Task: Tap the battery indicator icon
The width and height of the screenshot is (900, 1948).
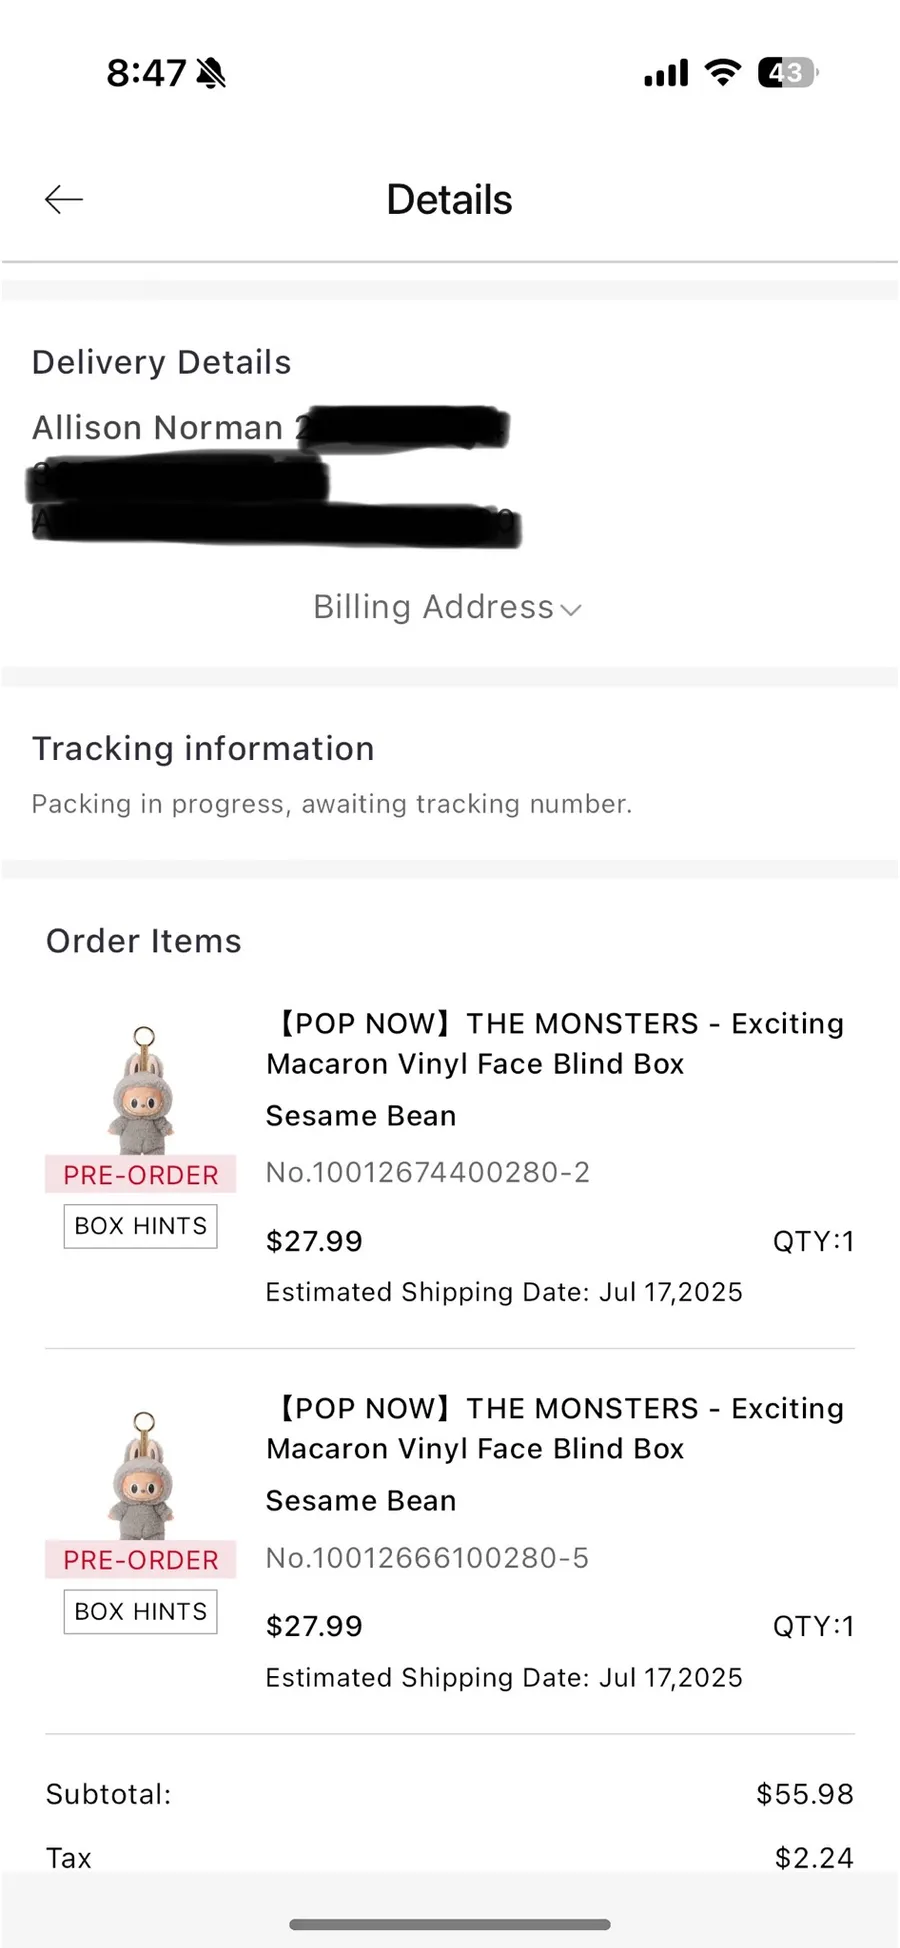Action: [788, 72]
